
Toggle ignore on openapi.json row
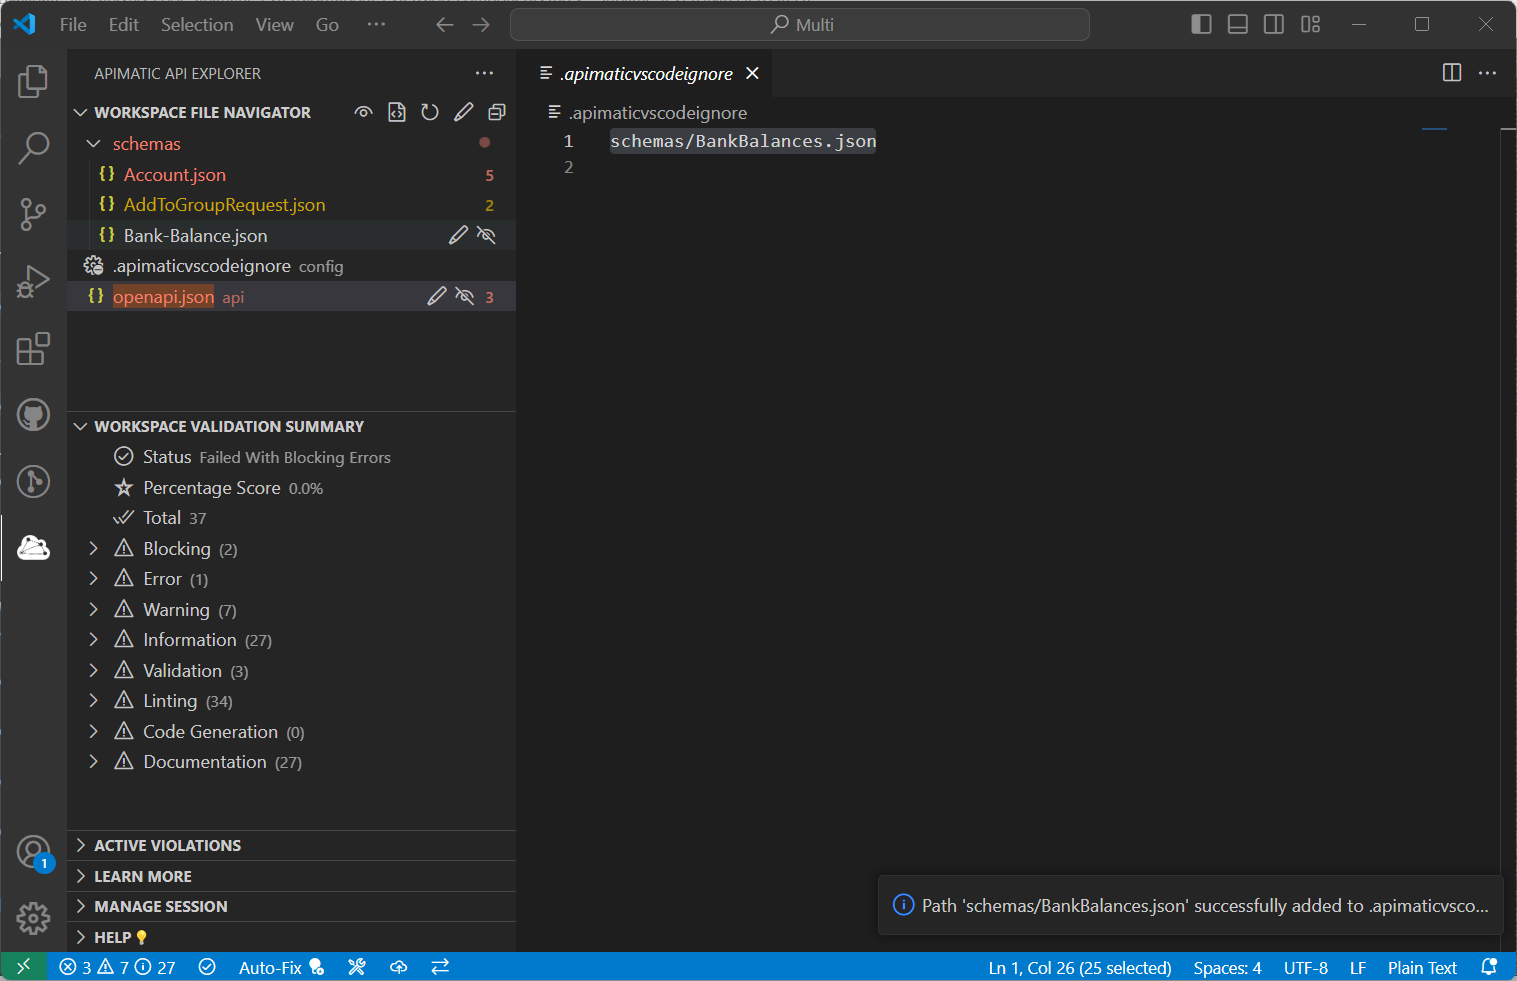tap(465, 296)
